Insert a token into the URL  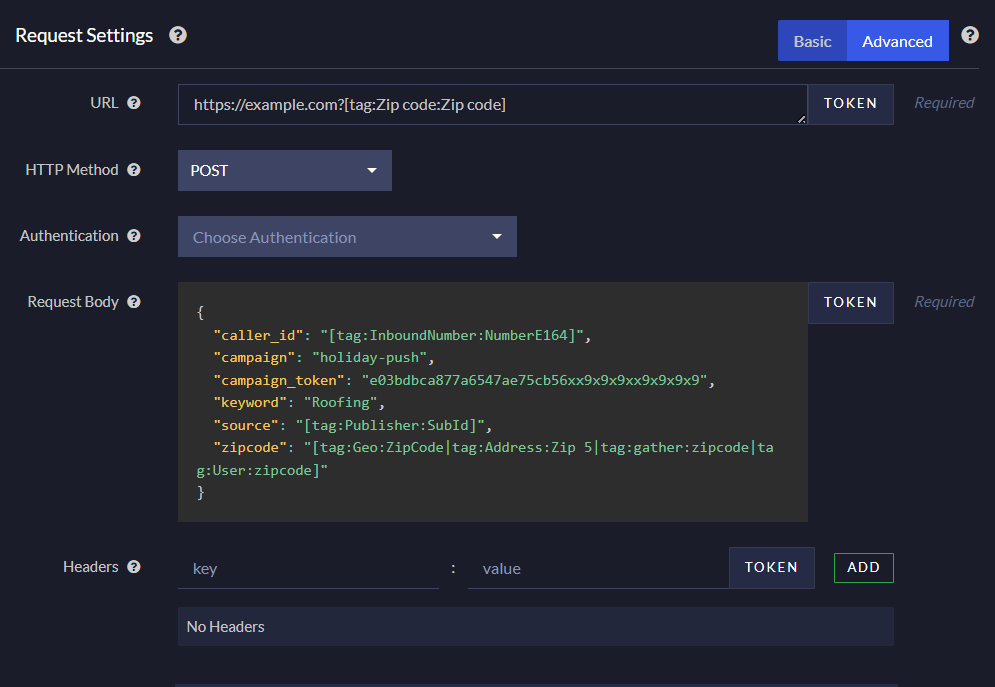pos(850,104)
